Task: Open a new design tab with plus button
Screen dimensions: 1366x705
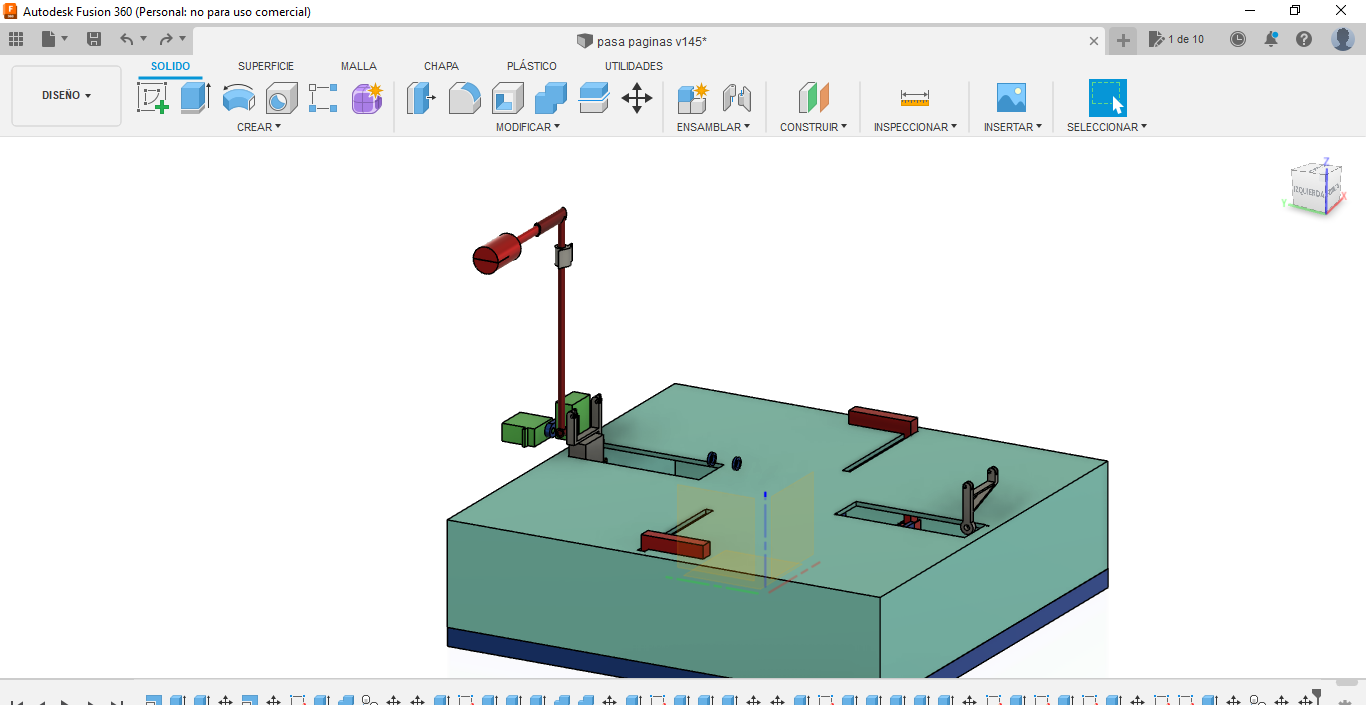Action: tap(1123, 40)
